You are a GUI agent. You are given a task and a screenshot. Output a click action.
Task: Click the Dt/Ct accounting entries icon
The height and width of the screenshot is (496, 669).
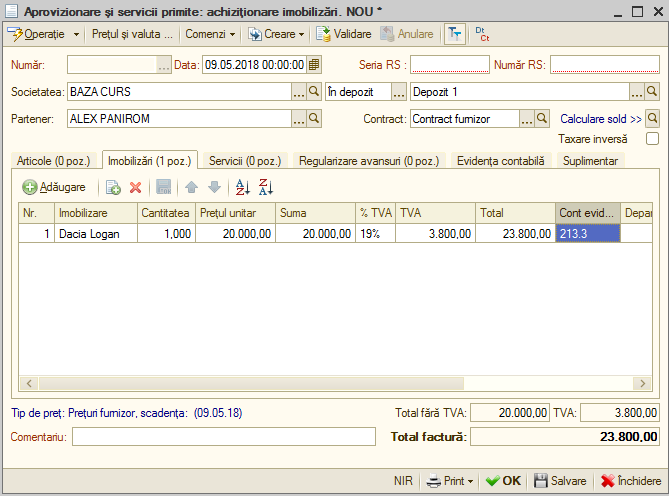pos(482,34)
